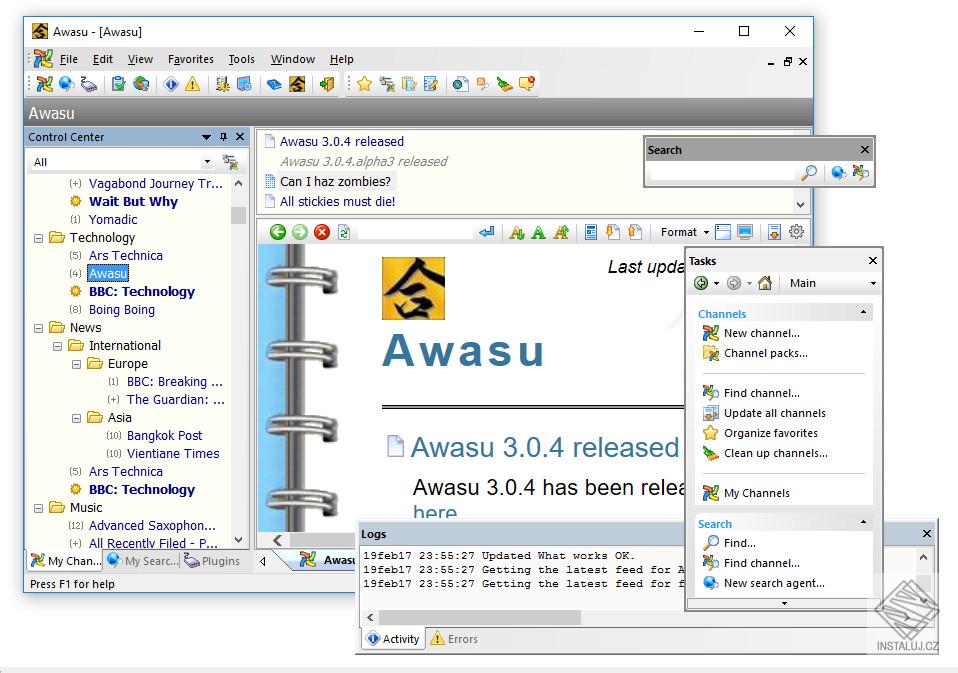The width and height of the screenshot is (958, 673).
Task: Switch to the My Searc... tab
Action: point(142,561)
